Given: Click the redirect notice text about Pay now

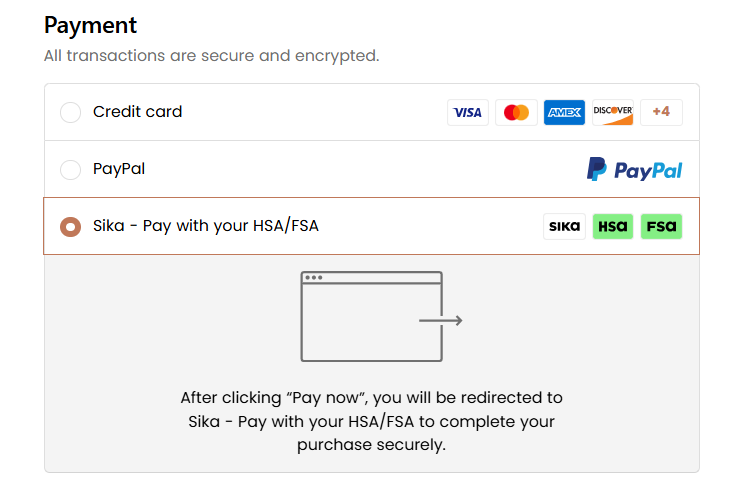Looking at the screenshot, I should pos(372,421).
